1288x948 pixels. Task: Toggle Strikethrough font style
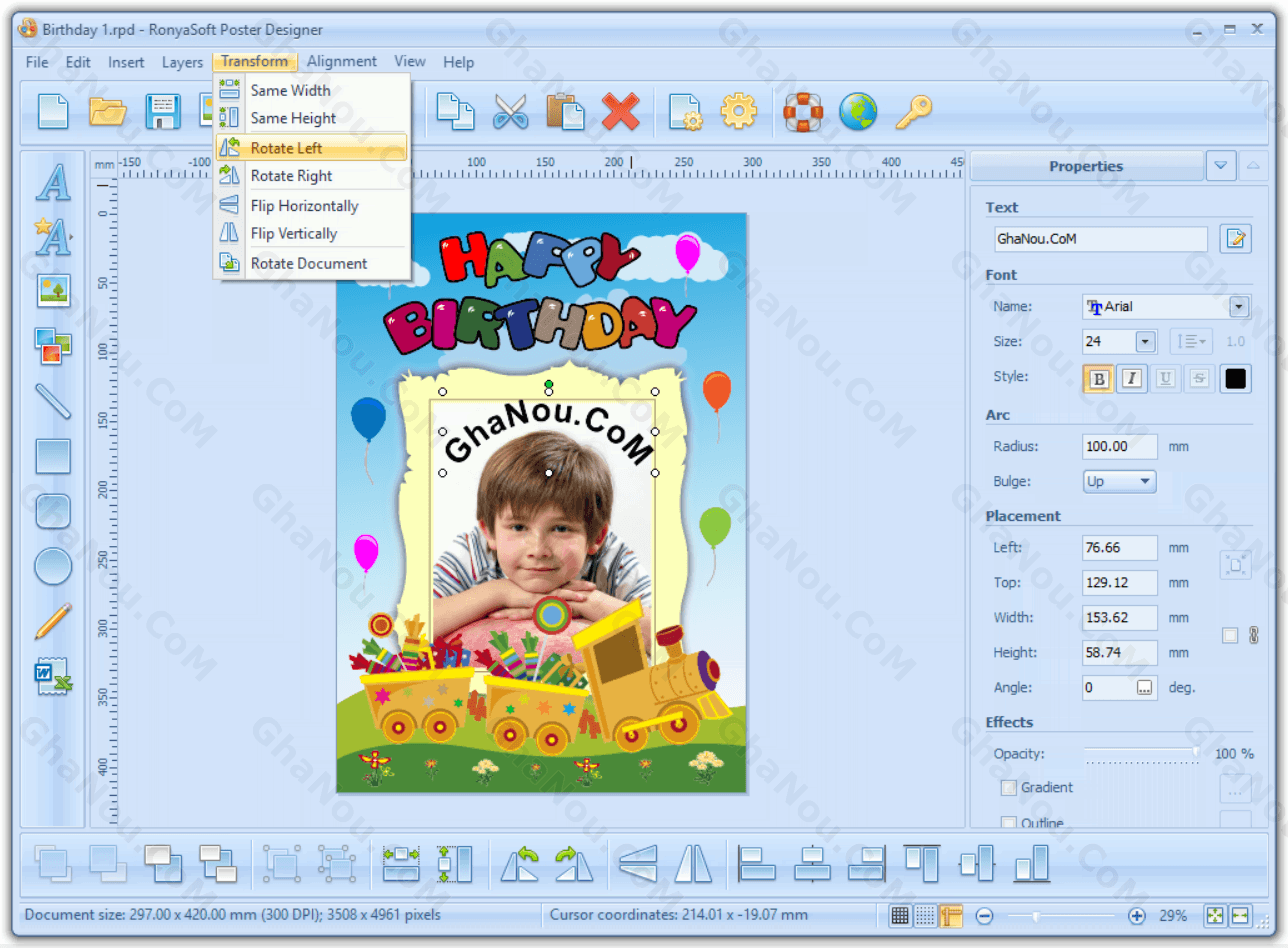pos(1198,378)
